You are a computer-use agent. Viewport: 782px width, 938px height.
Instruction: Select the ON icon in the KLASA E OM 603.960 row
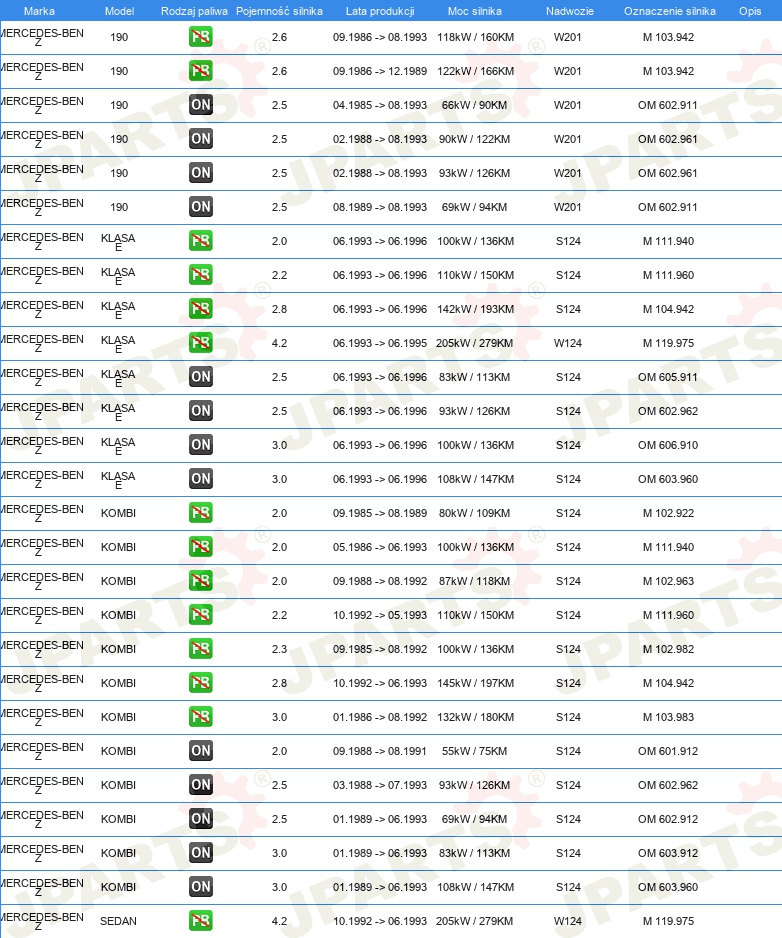coord(200,479)
